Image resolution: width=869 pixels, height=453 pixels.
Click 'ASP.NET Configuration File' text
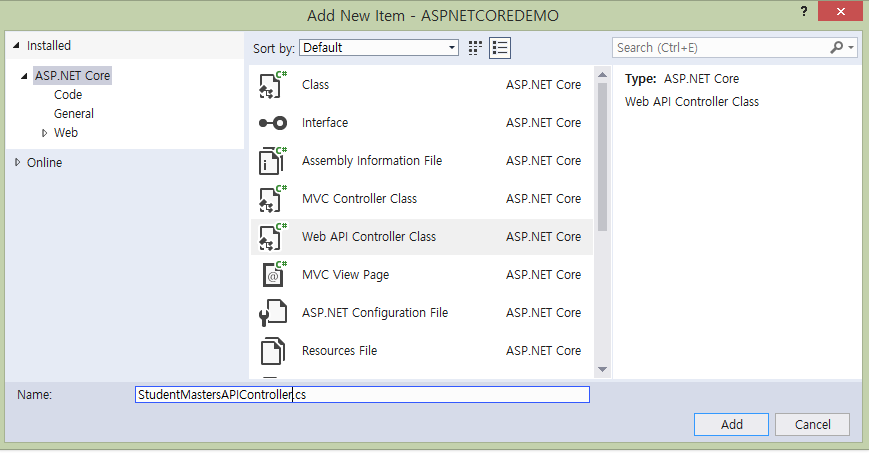[x=375, y=313]
